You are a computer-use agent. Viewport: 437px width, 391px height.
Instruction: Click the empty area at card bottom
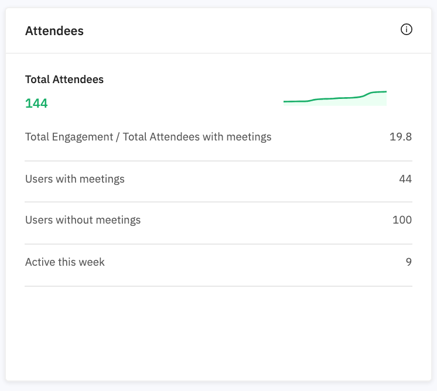click(218, 333)
